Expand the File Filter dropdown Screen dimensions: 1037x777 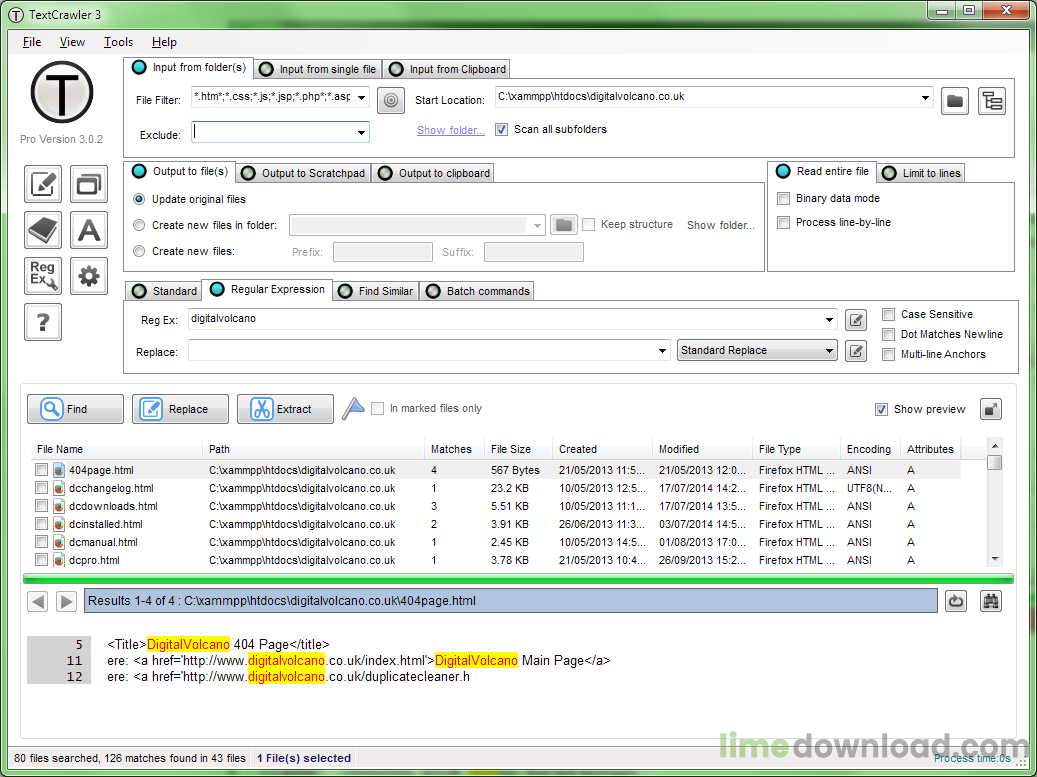pos(362,98)
